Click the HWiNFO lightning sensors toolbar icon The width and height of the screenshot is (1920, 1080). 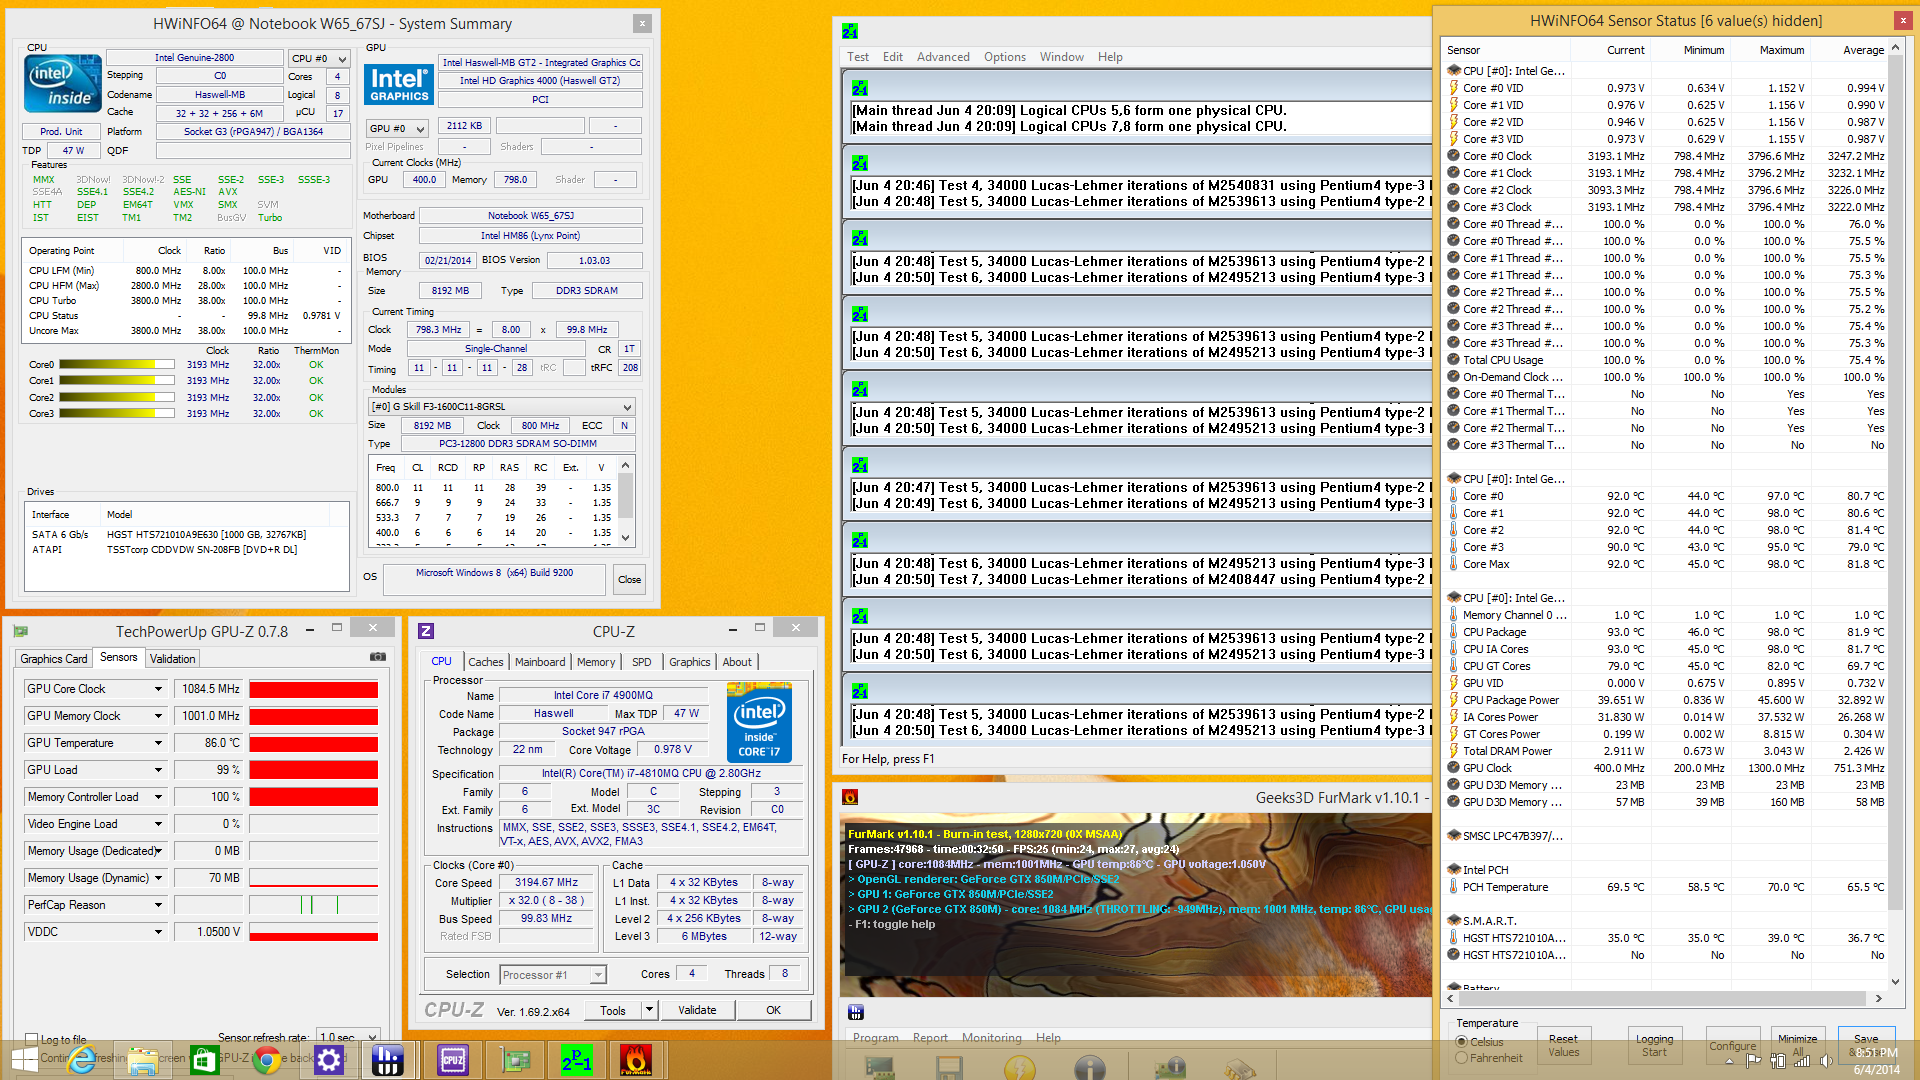click(x=1019, y=1067)
